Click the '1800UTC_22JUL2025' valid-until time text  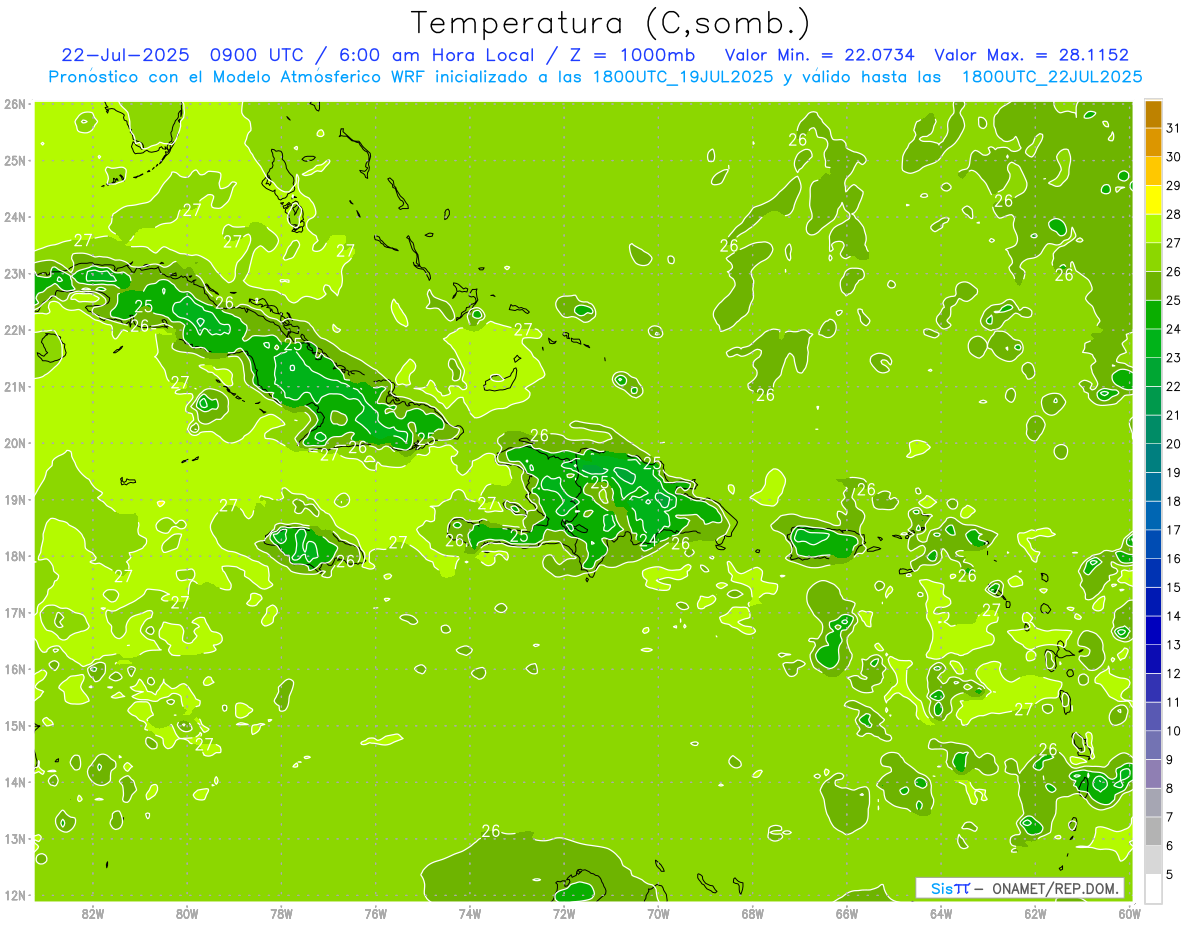point(1052,76)
